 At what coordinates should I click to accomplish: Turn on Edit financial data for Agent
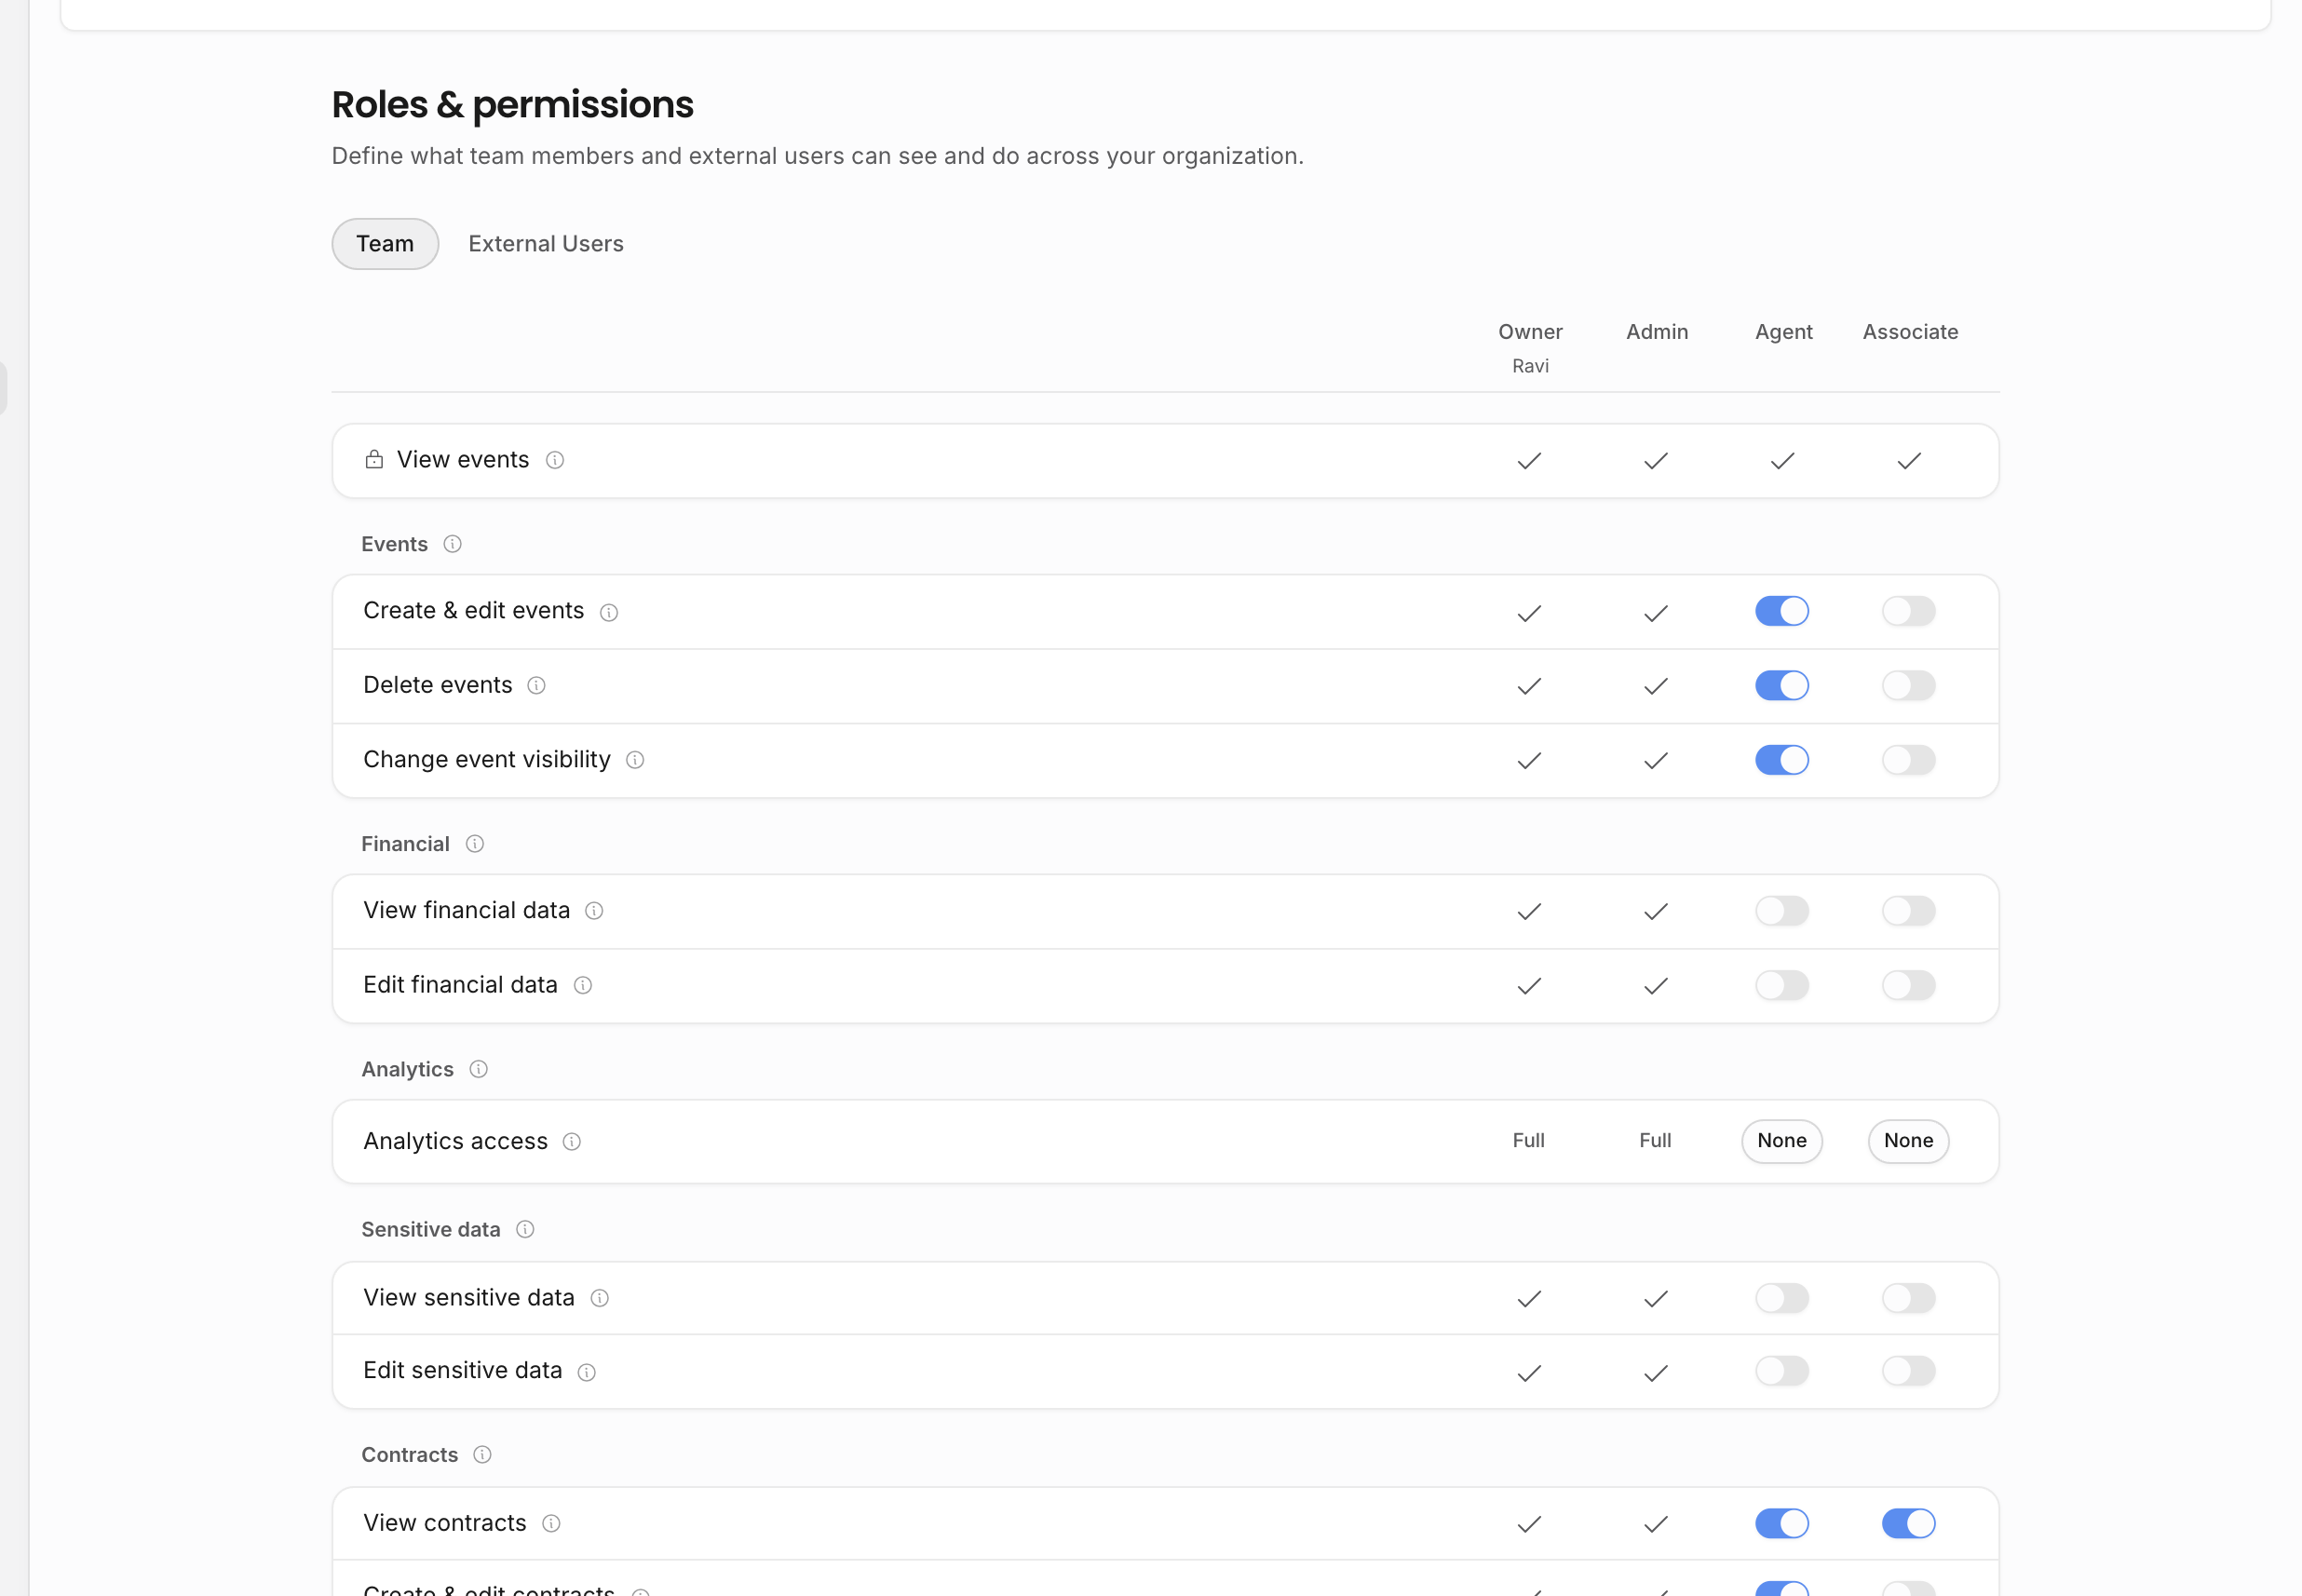(1782, 986)
